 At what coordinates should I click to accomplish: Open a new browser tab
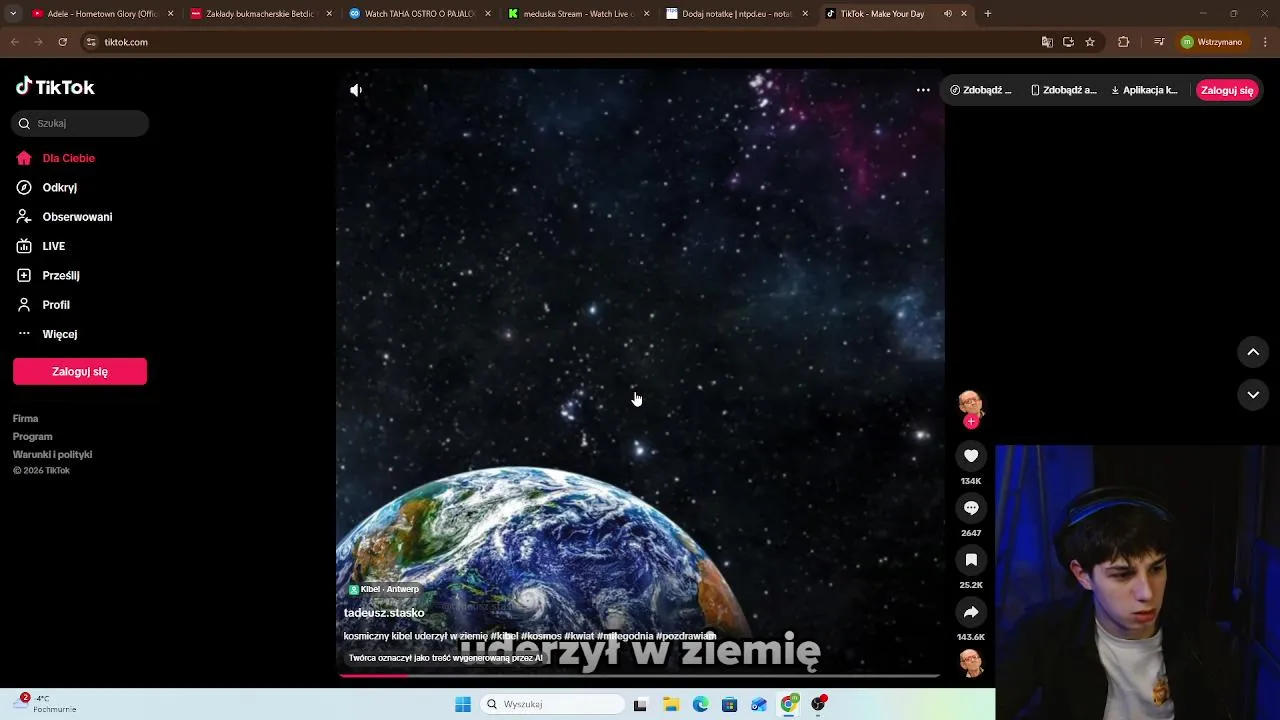point(988,14)
